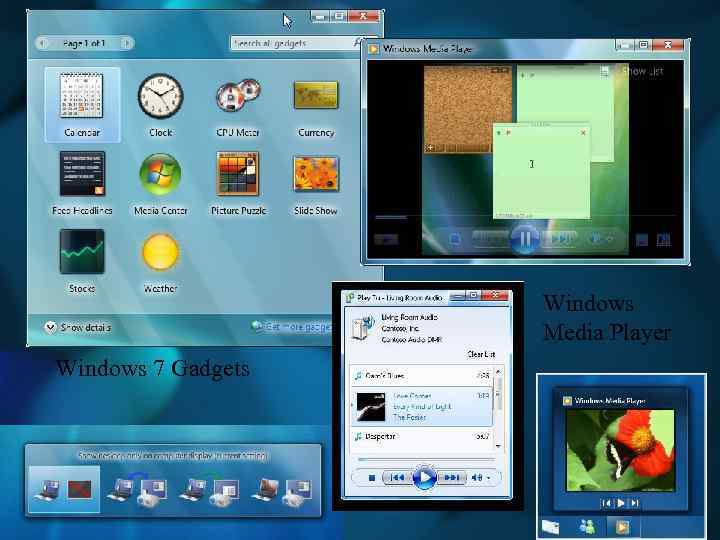Play the track in Play To window

[x=423, y=478]
